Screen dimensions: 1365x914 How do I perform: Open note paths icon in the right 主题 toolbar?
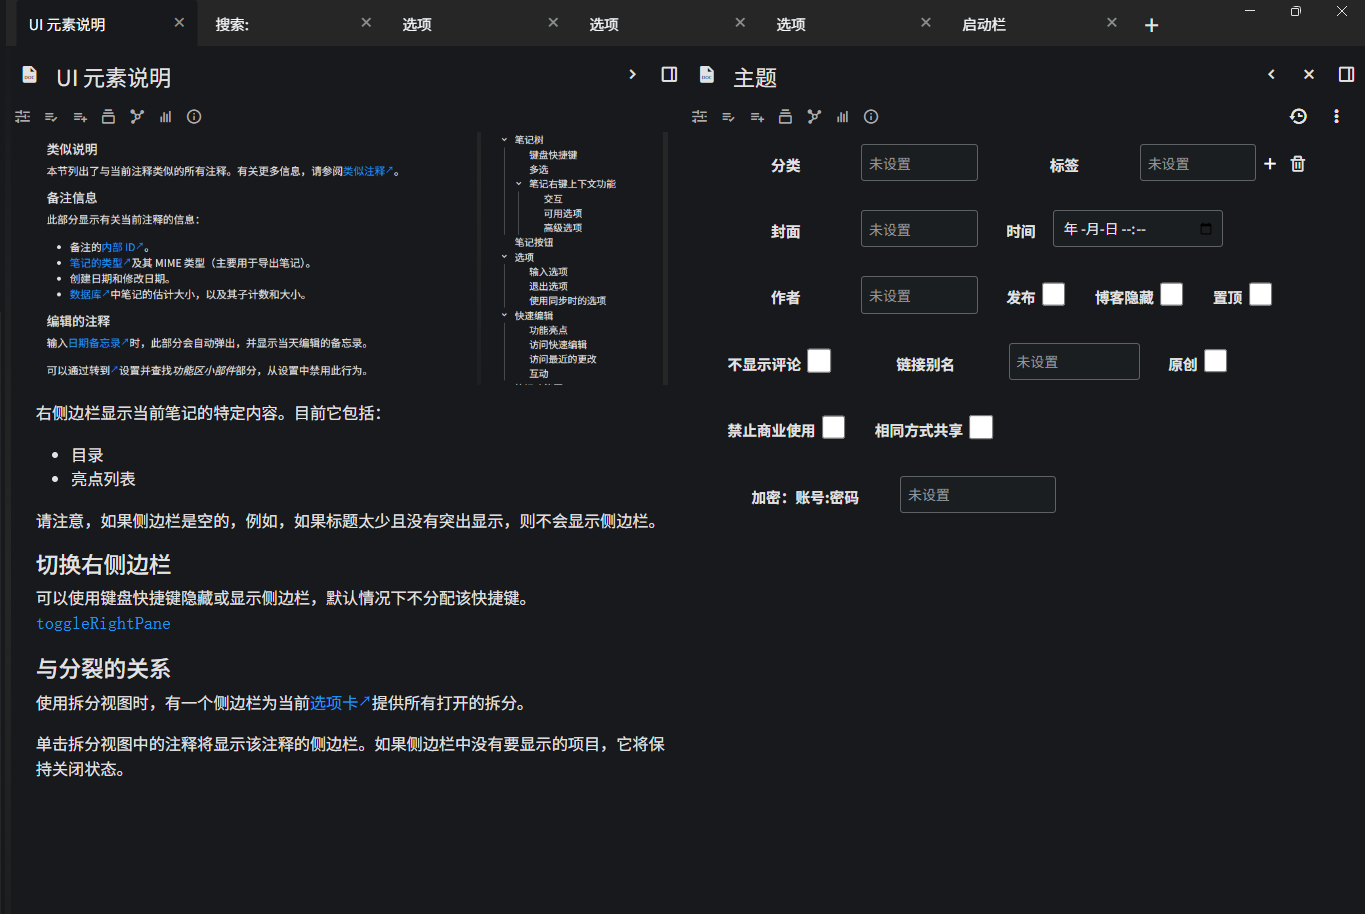pyautogui.click(x=785, y=117)
